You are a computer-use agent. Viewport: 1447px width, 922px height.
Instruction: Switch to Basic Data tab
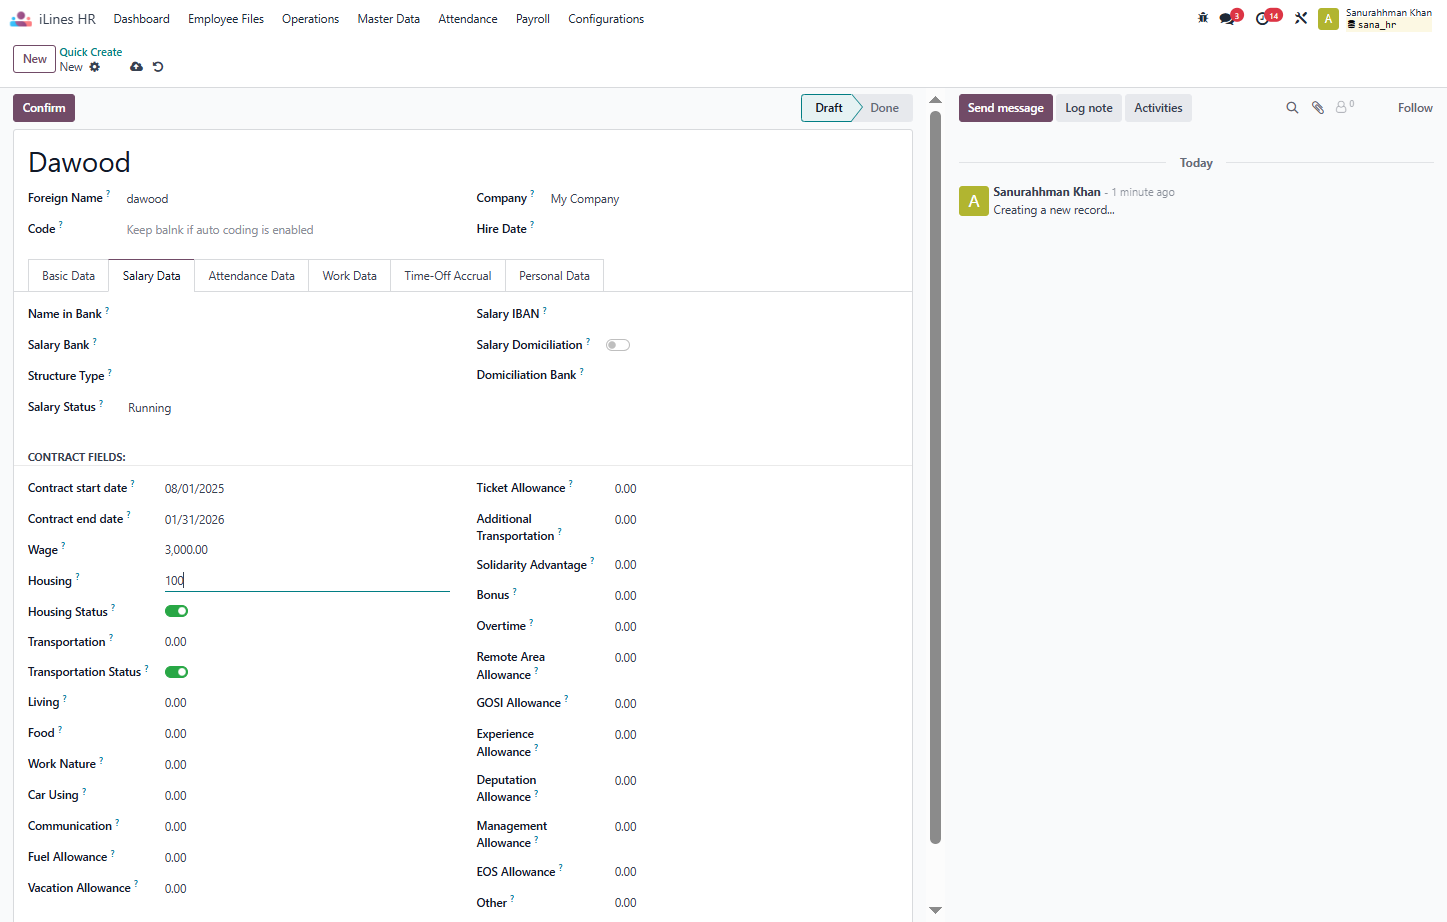pyautogui.click(x=68, y=276)
